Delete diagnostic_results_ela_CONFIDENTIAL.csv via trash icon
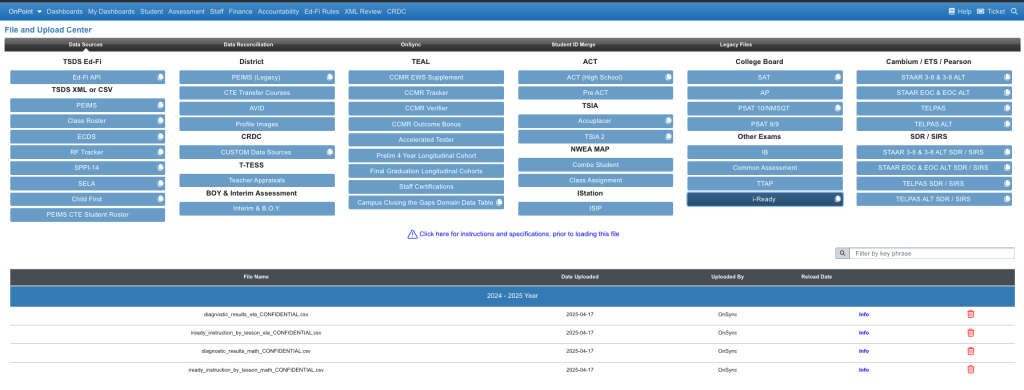Viewport: 1024px width, 390px height. point(970,314)
